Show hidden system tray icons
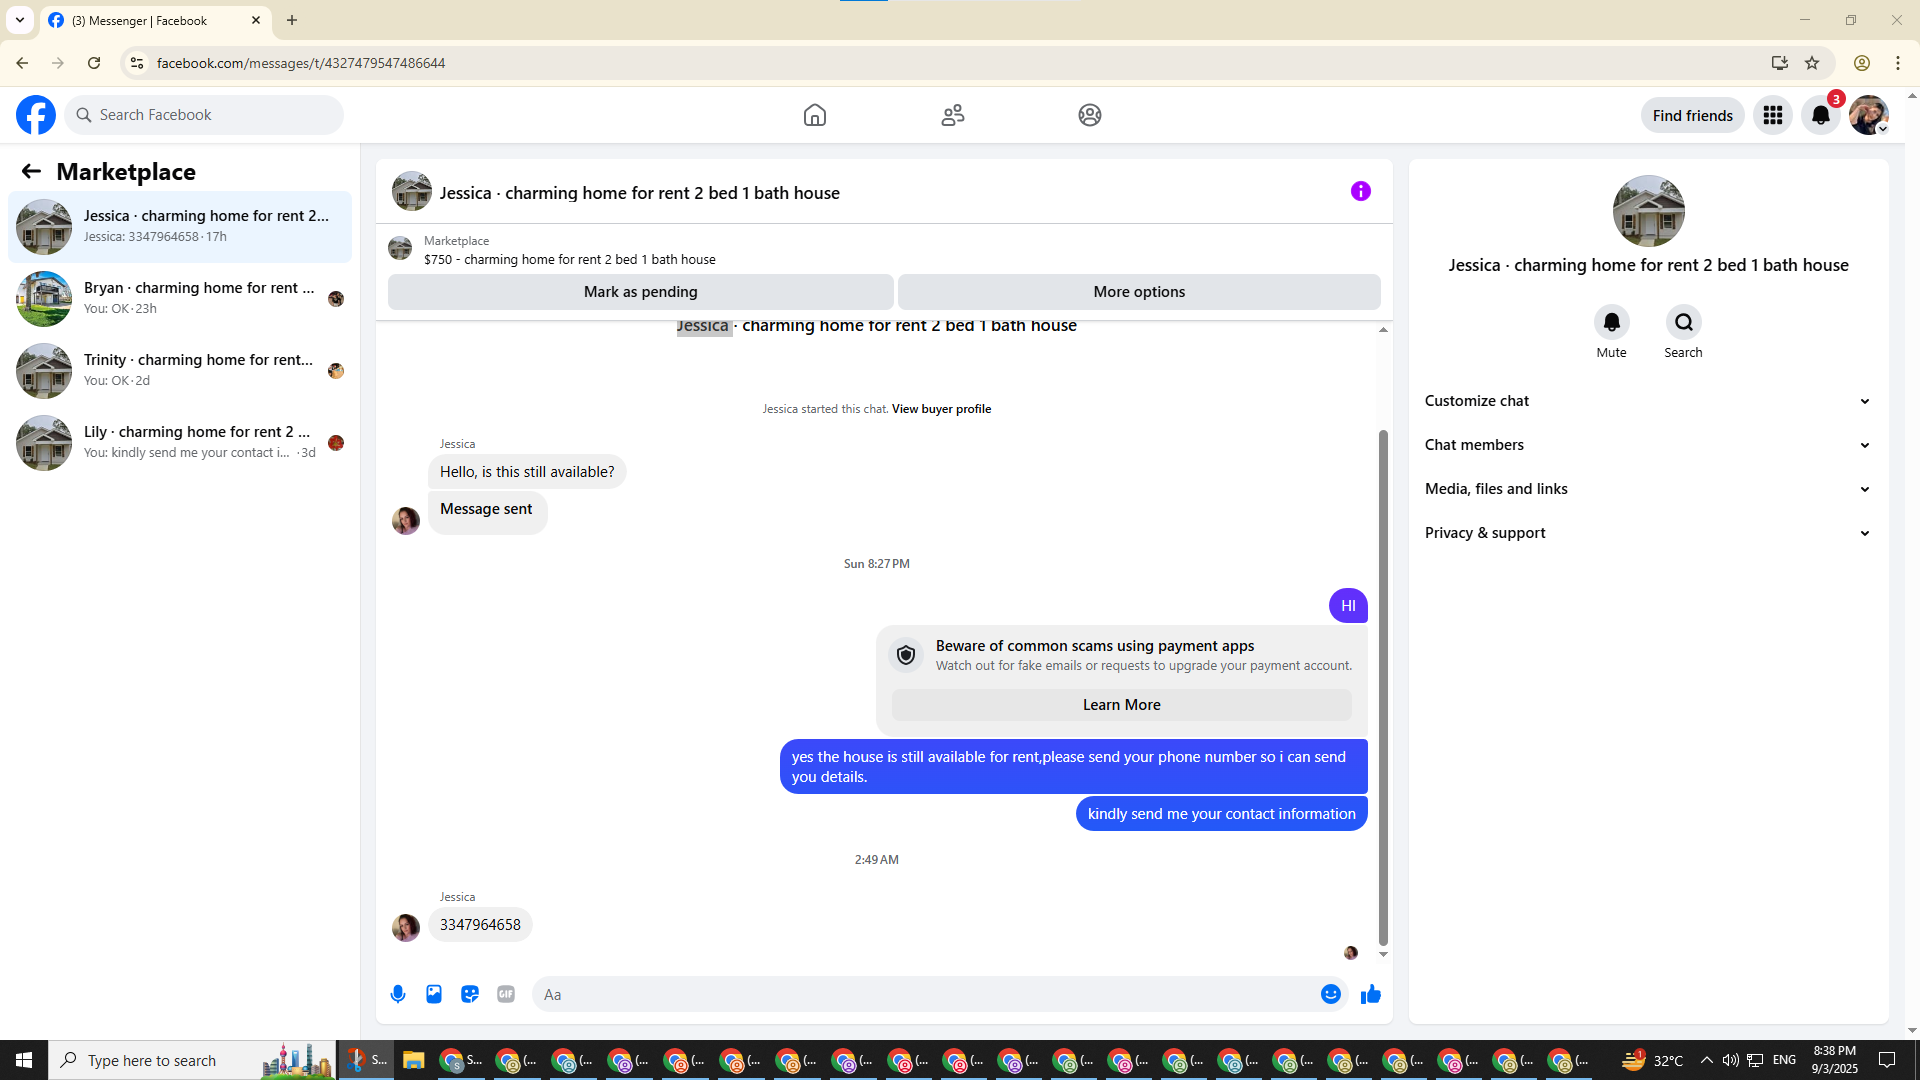The image size is (1920, 1080). pyautogui.click(x=1706, y=1060)
